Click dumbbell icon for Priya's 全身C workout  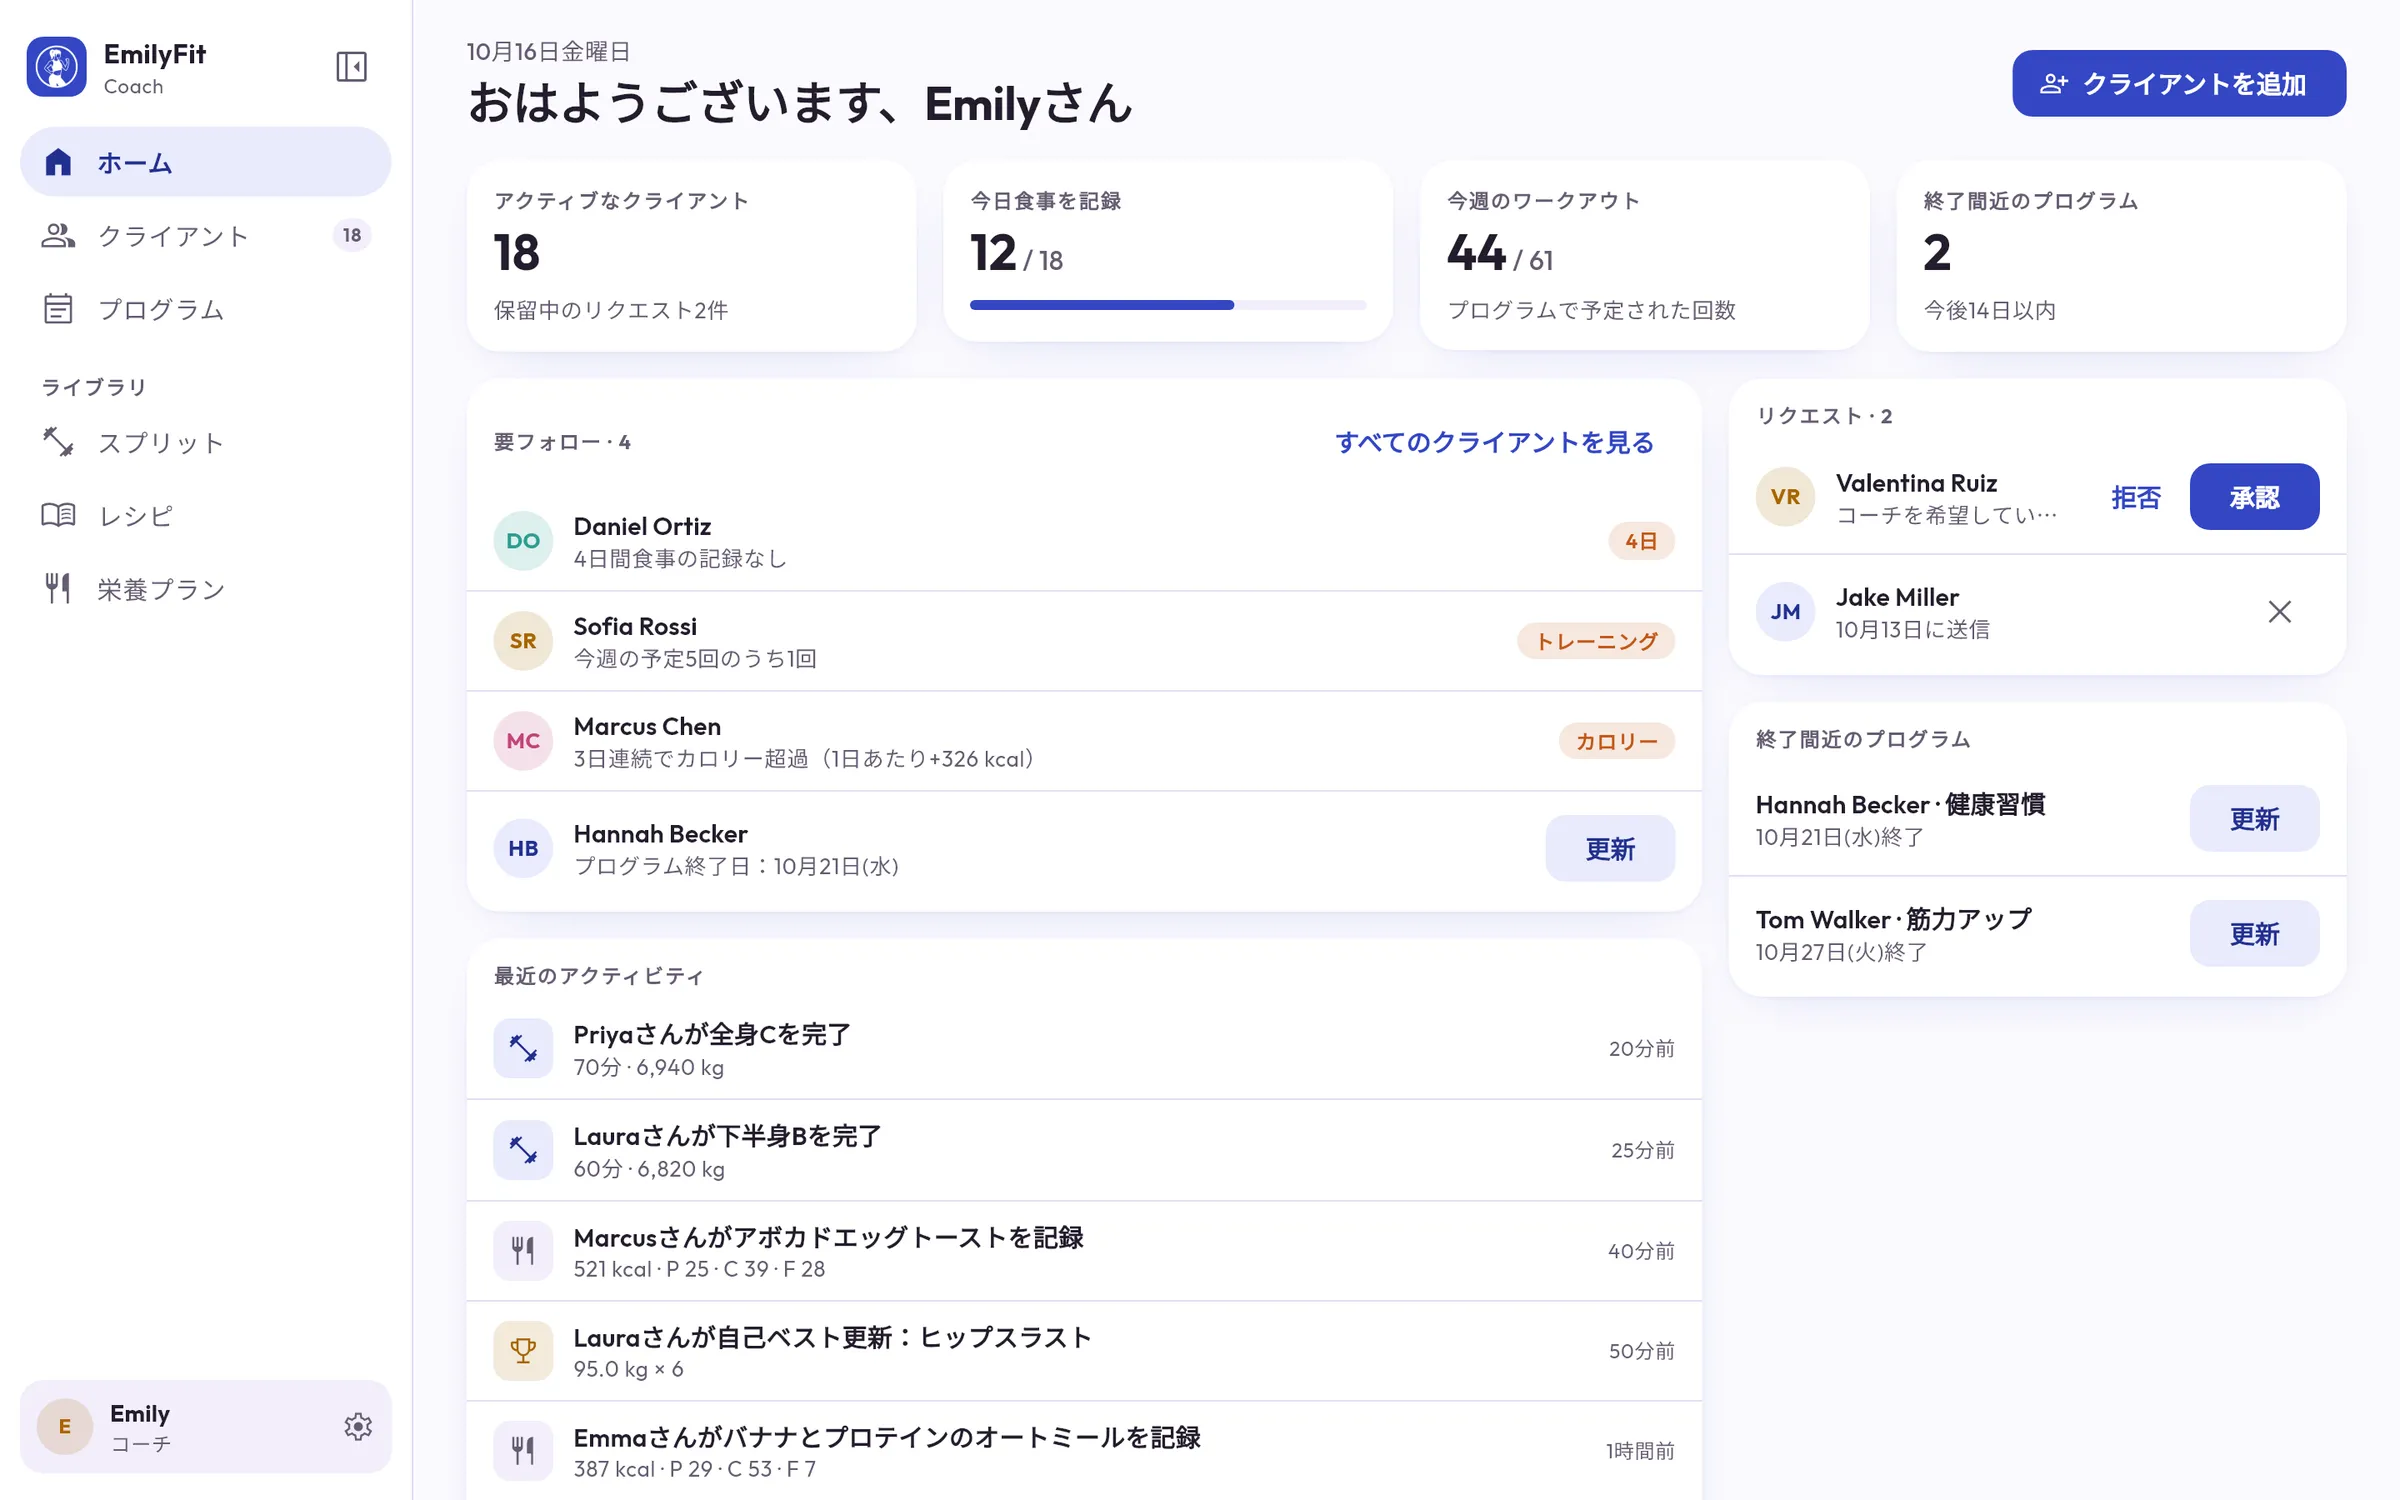point(523,1048)
